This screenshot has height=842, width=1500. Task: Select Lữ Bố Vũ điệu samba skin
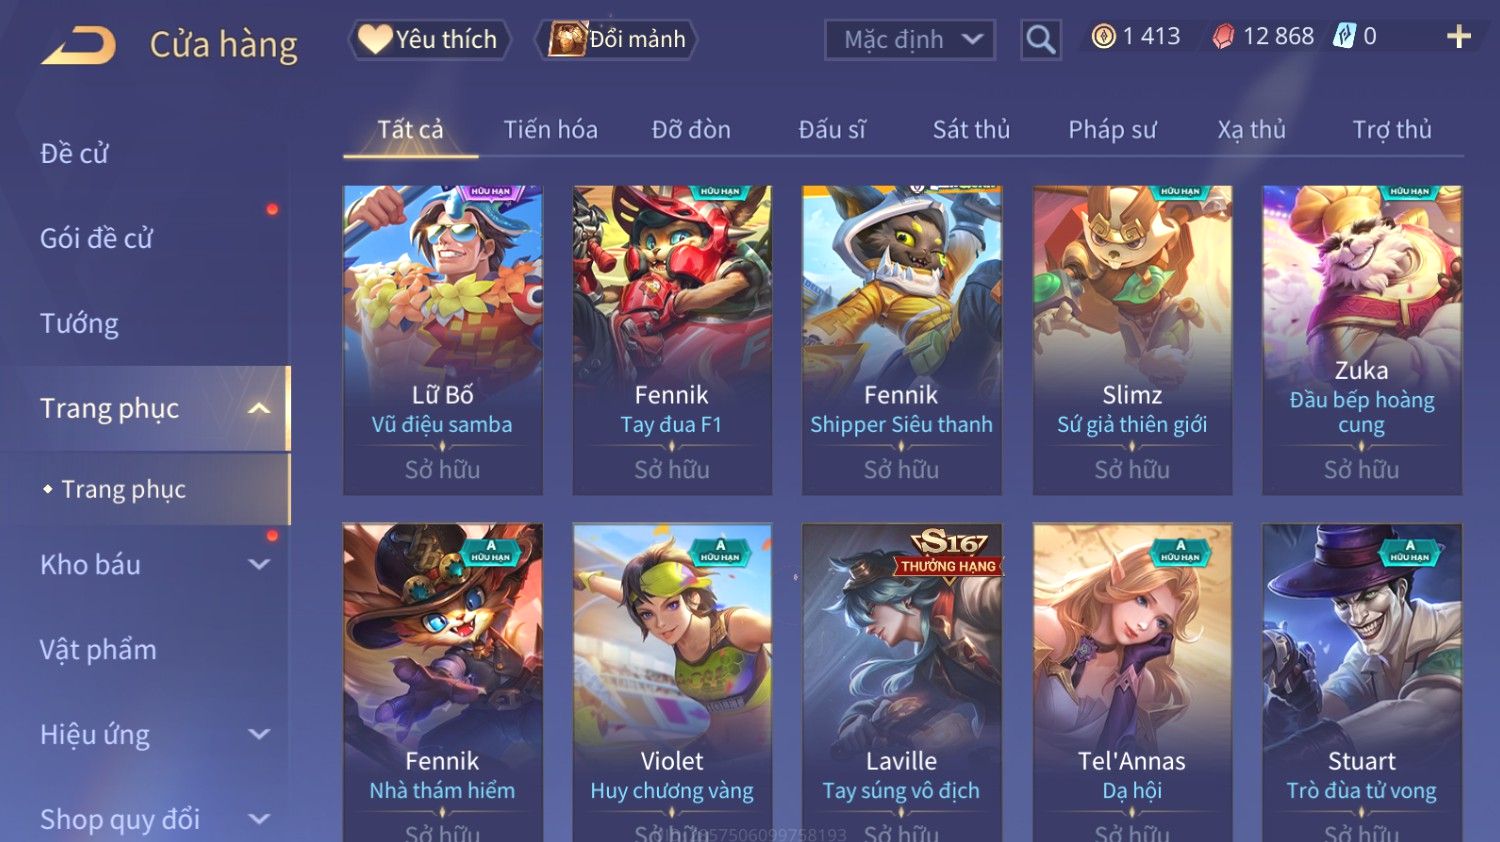coord(442,340)
